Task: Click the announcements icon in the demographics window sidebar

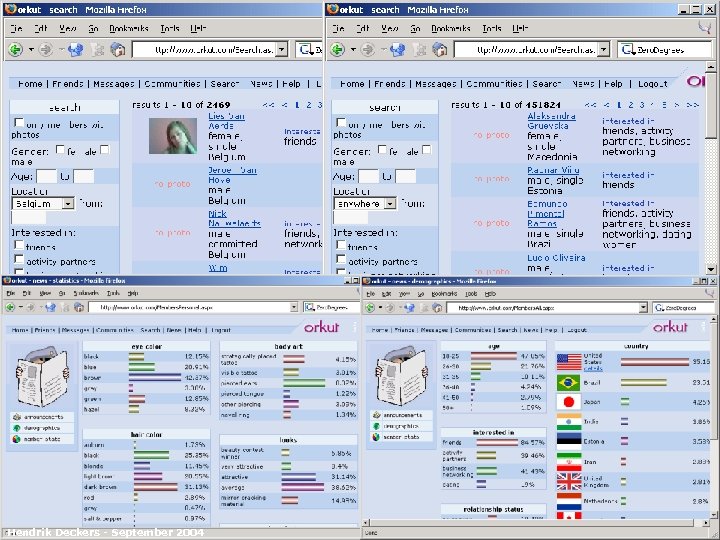Action: (x=377, y=415)
